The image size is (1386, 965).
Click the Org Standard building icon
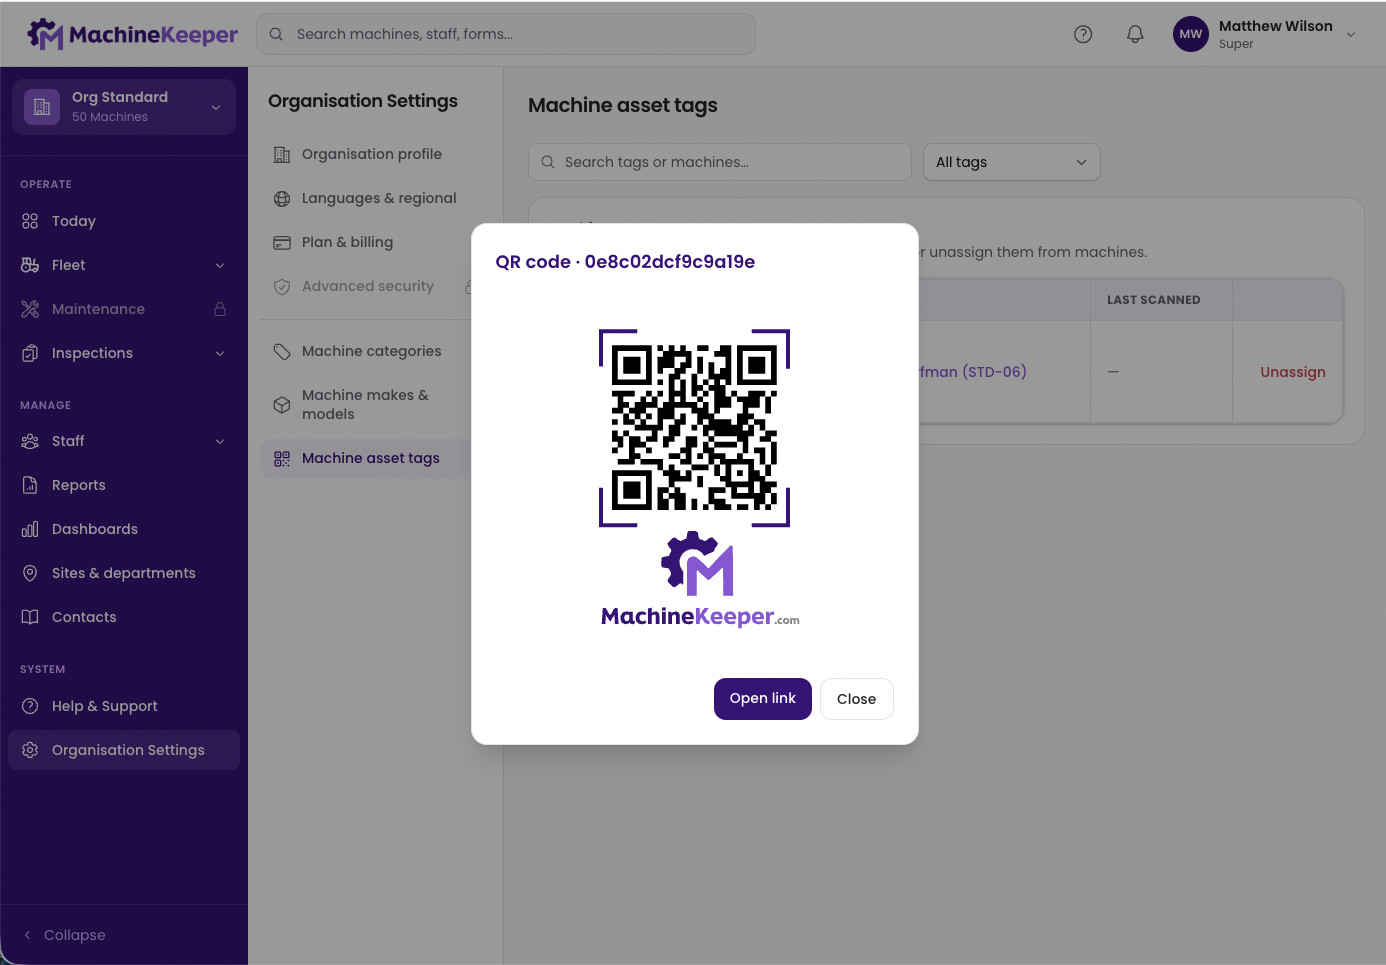pyautogui.click(x=42, y=107)
